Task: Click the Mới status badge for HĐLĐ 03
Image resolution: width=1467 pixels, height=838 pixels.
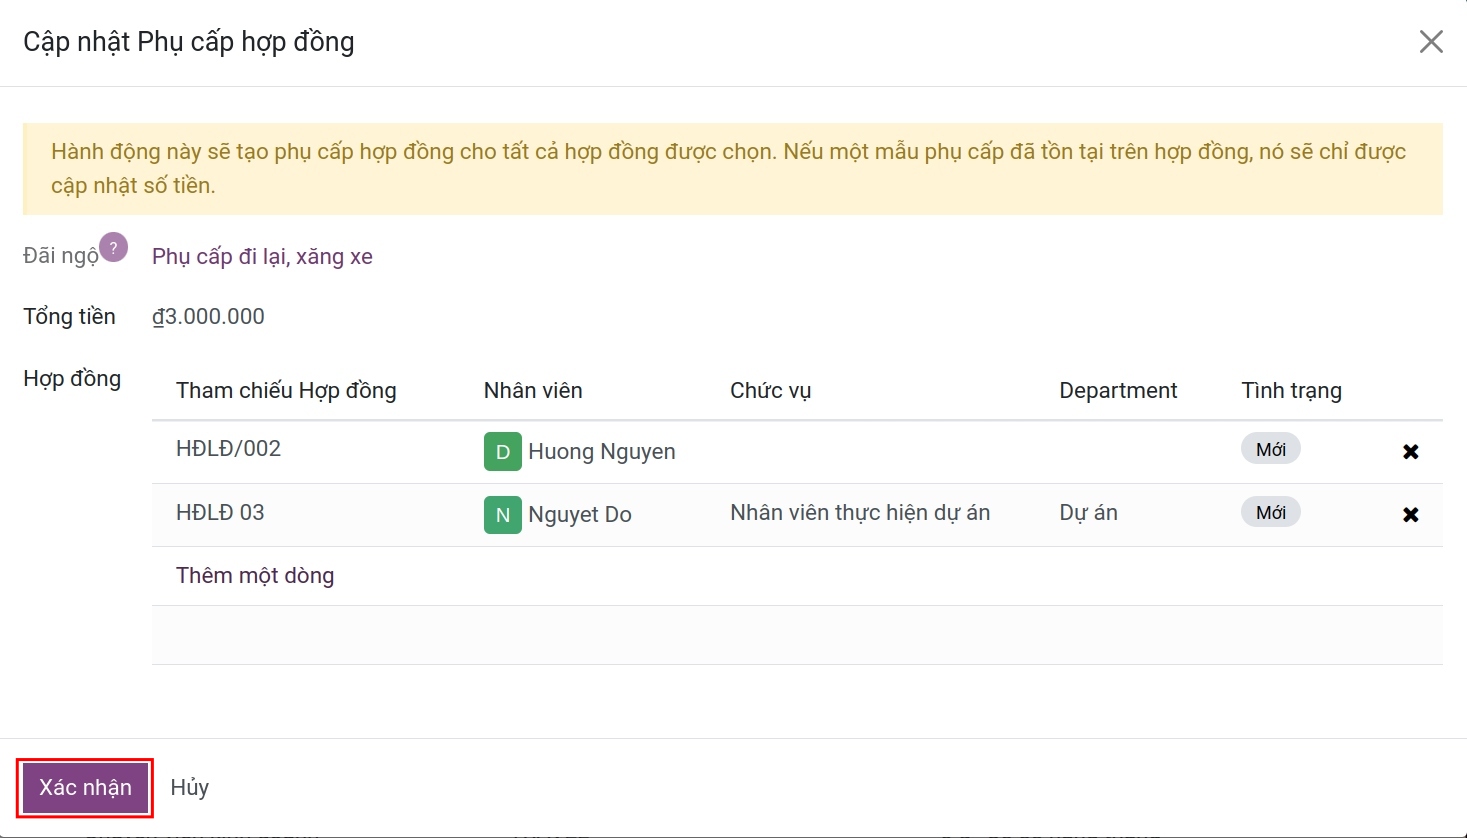Action: click(x=1270, y=513)
